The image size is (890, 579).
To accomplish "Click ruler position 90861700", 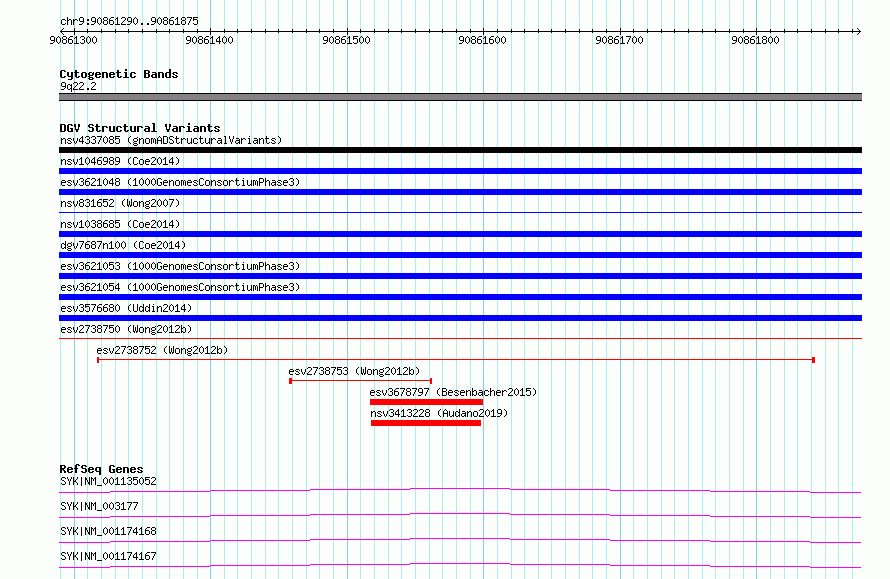I will coord(619,40).
